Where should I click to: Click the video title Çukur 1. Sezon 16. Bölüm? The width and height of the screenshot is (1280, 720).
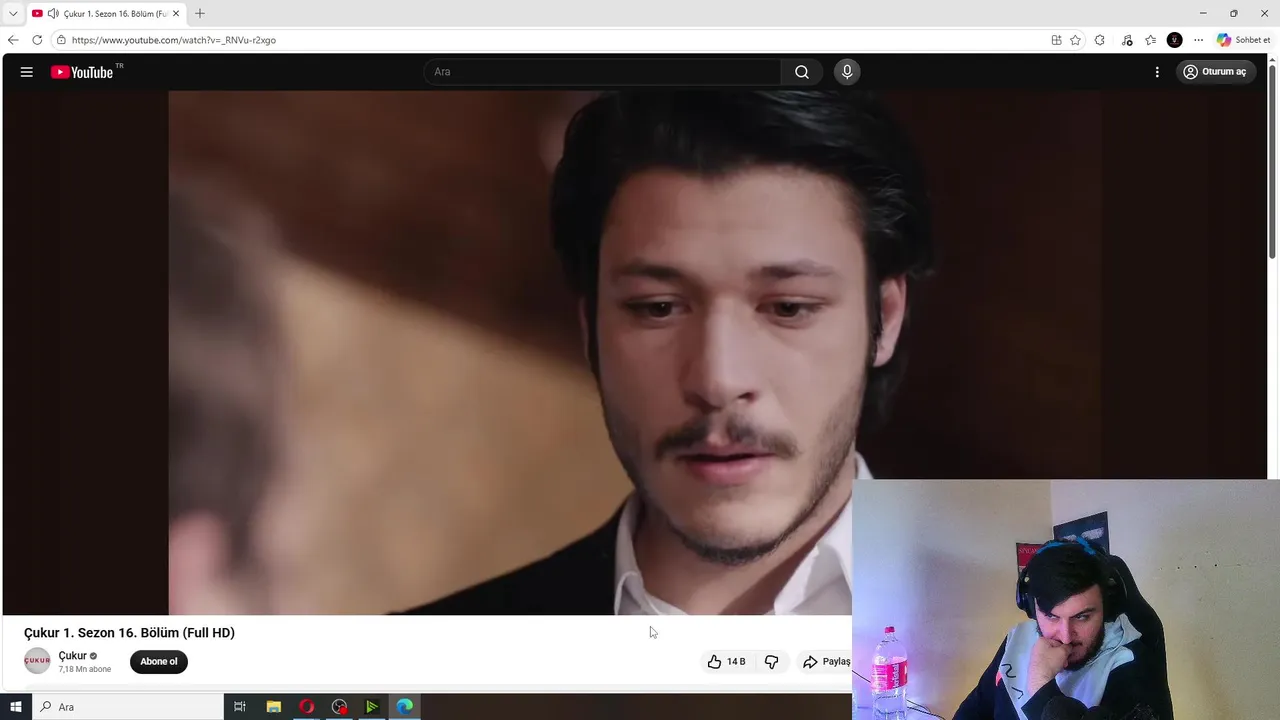pyautogui.click(x=129, y=633)
